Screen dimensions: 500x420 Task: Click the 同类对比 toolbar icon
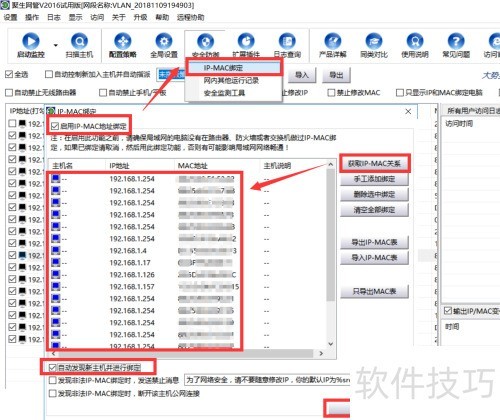click(374, 41)
